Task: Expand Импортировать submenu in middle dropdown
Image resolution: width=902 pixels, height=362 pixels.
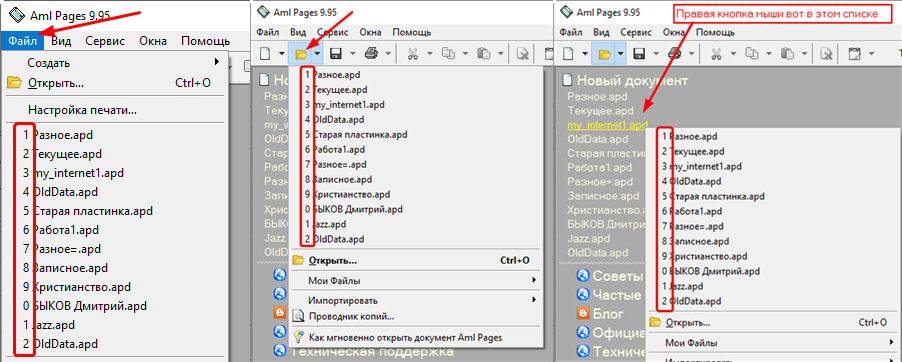Action: 534,300
